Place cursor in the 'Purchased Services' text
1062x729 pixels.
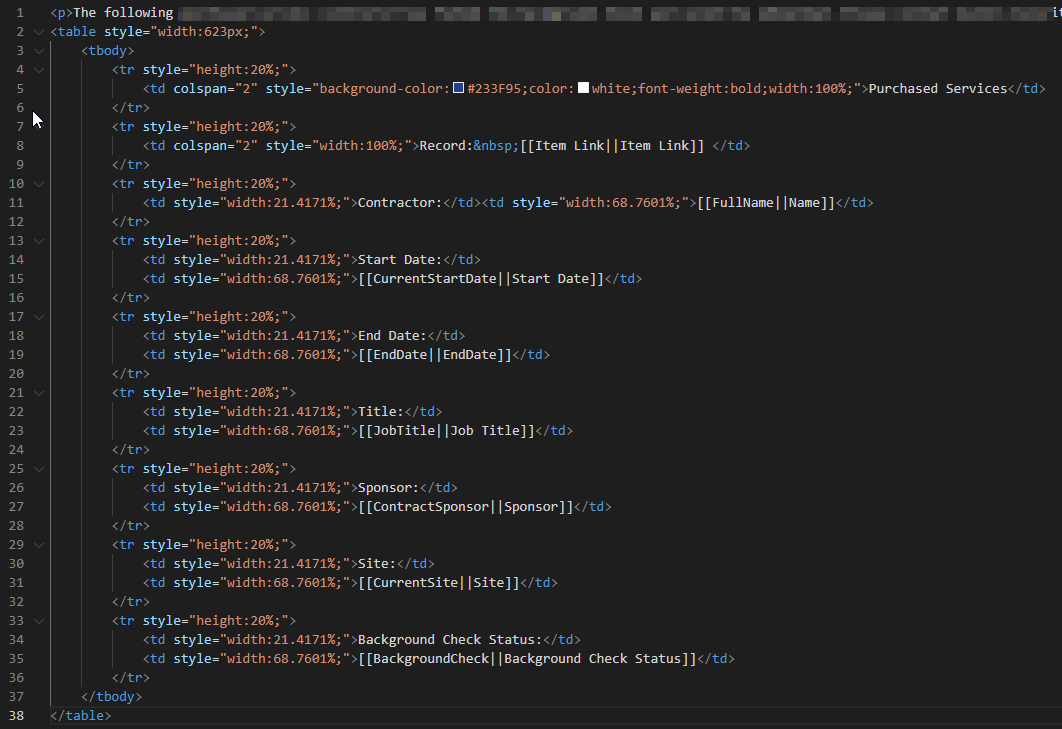(937, 89)
